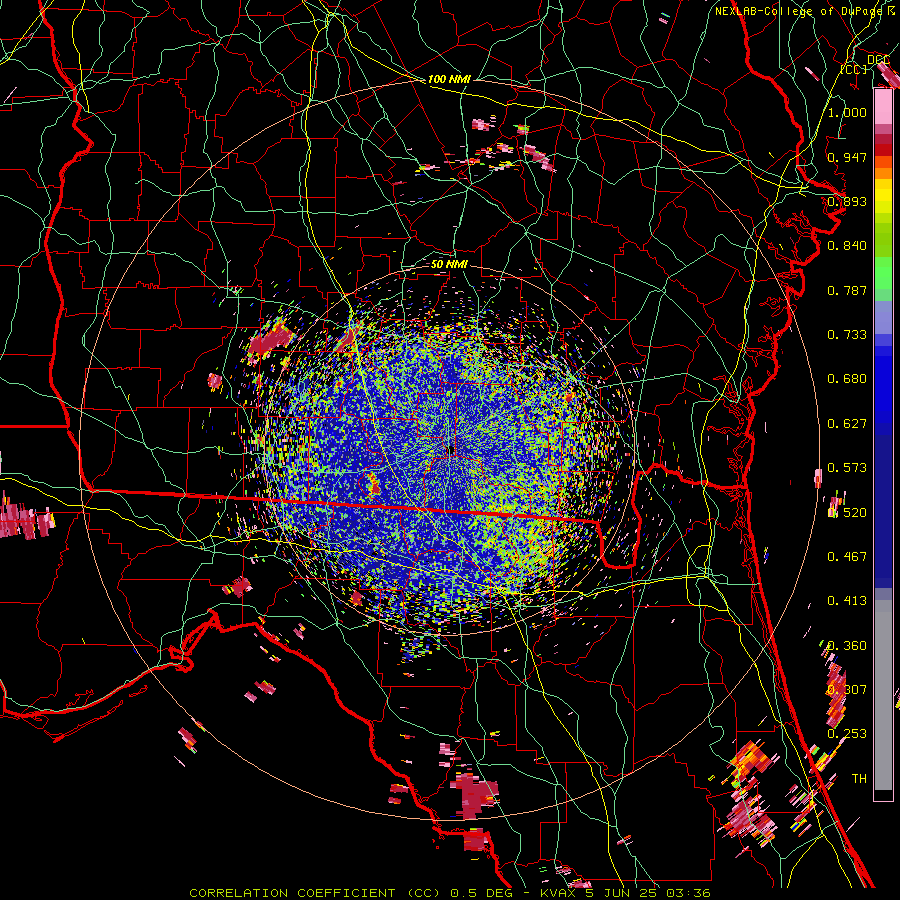Pick the light pink top segment of color bar
This screenshot has width=900, height=900.
(883, 107)
